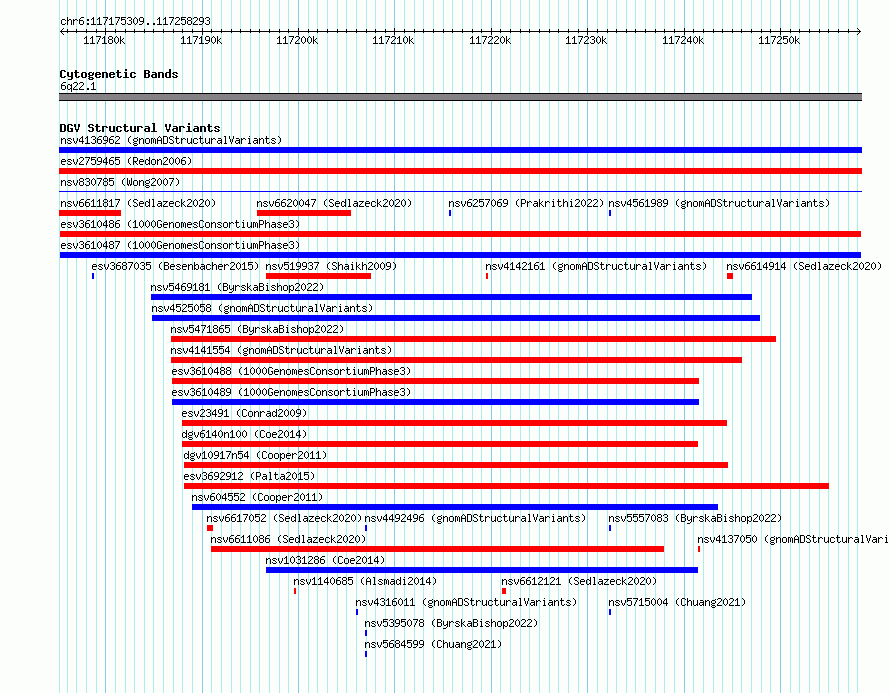Screen dimensions: 890x693
Task: Click nsv604552 (Cooper2011) label
Action: (x=257, y=497)
